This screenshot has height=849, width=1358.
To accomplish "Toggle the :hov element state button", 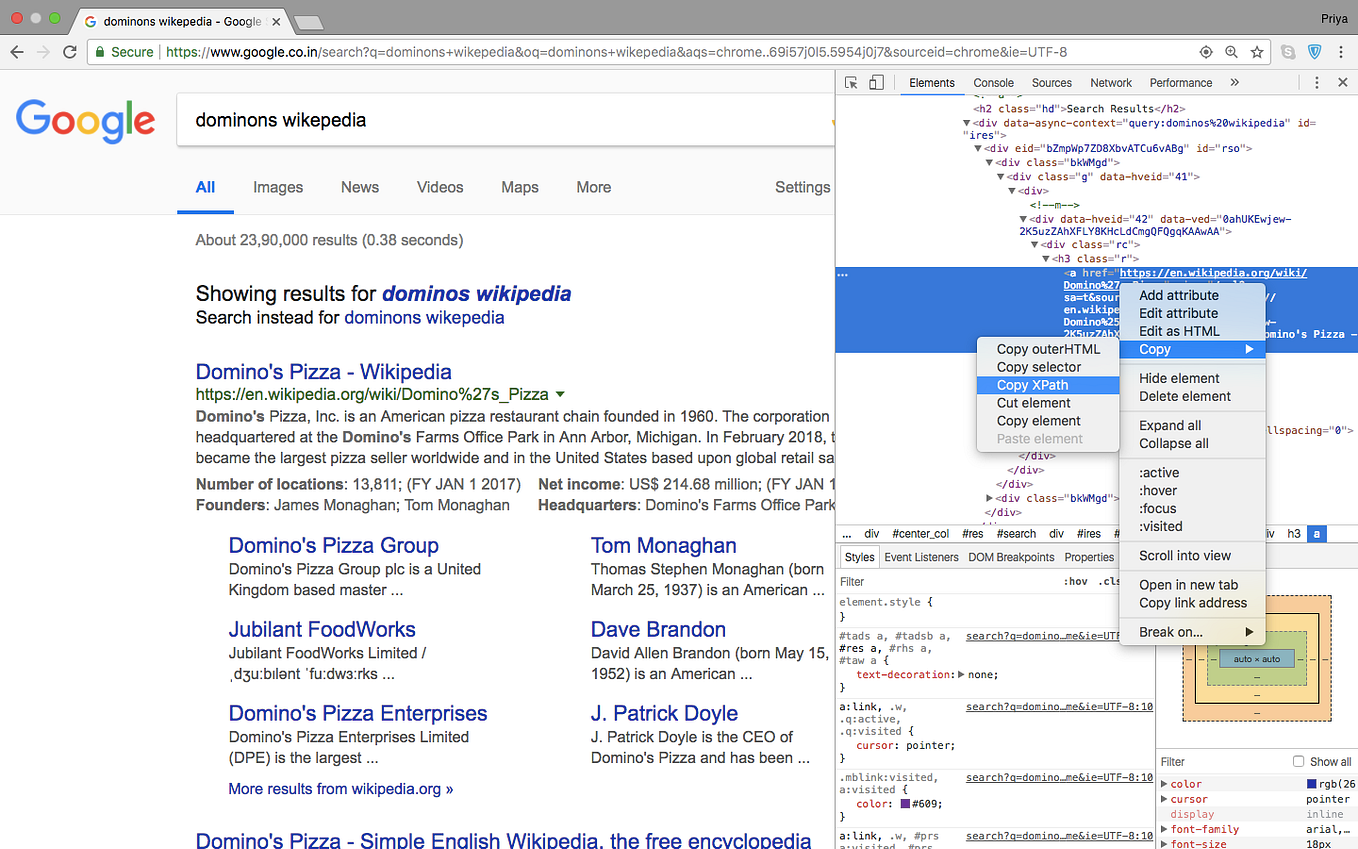I will pyautogui.click(x=1076, y=581).
